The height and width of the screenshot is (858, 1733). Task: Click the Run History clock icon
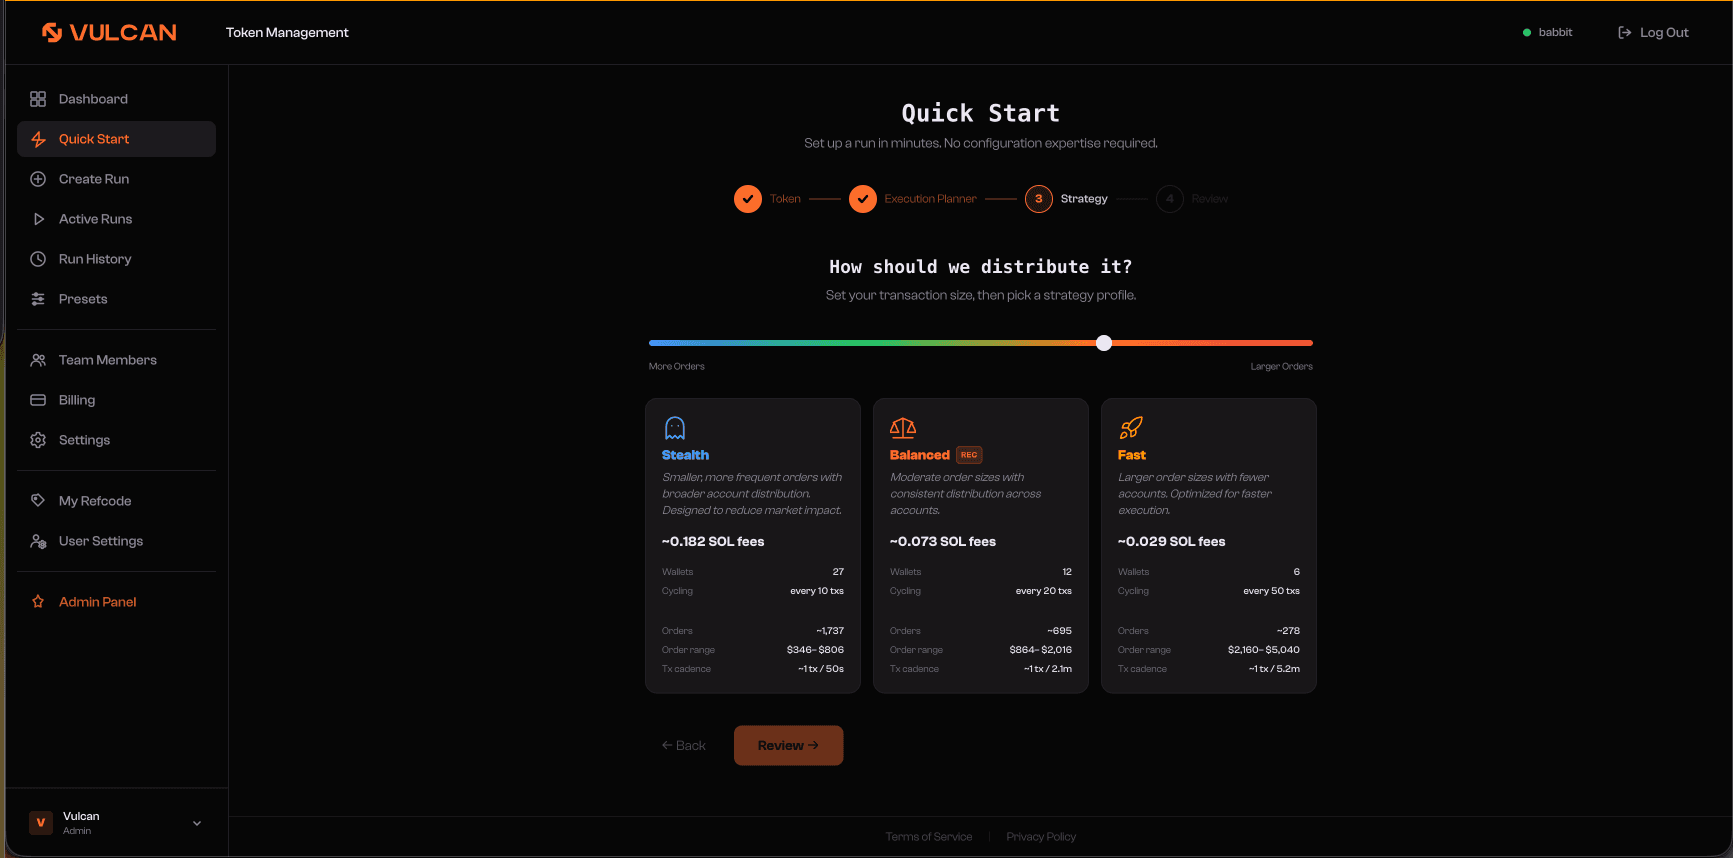point(38,259)
